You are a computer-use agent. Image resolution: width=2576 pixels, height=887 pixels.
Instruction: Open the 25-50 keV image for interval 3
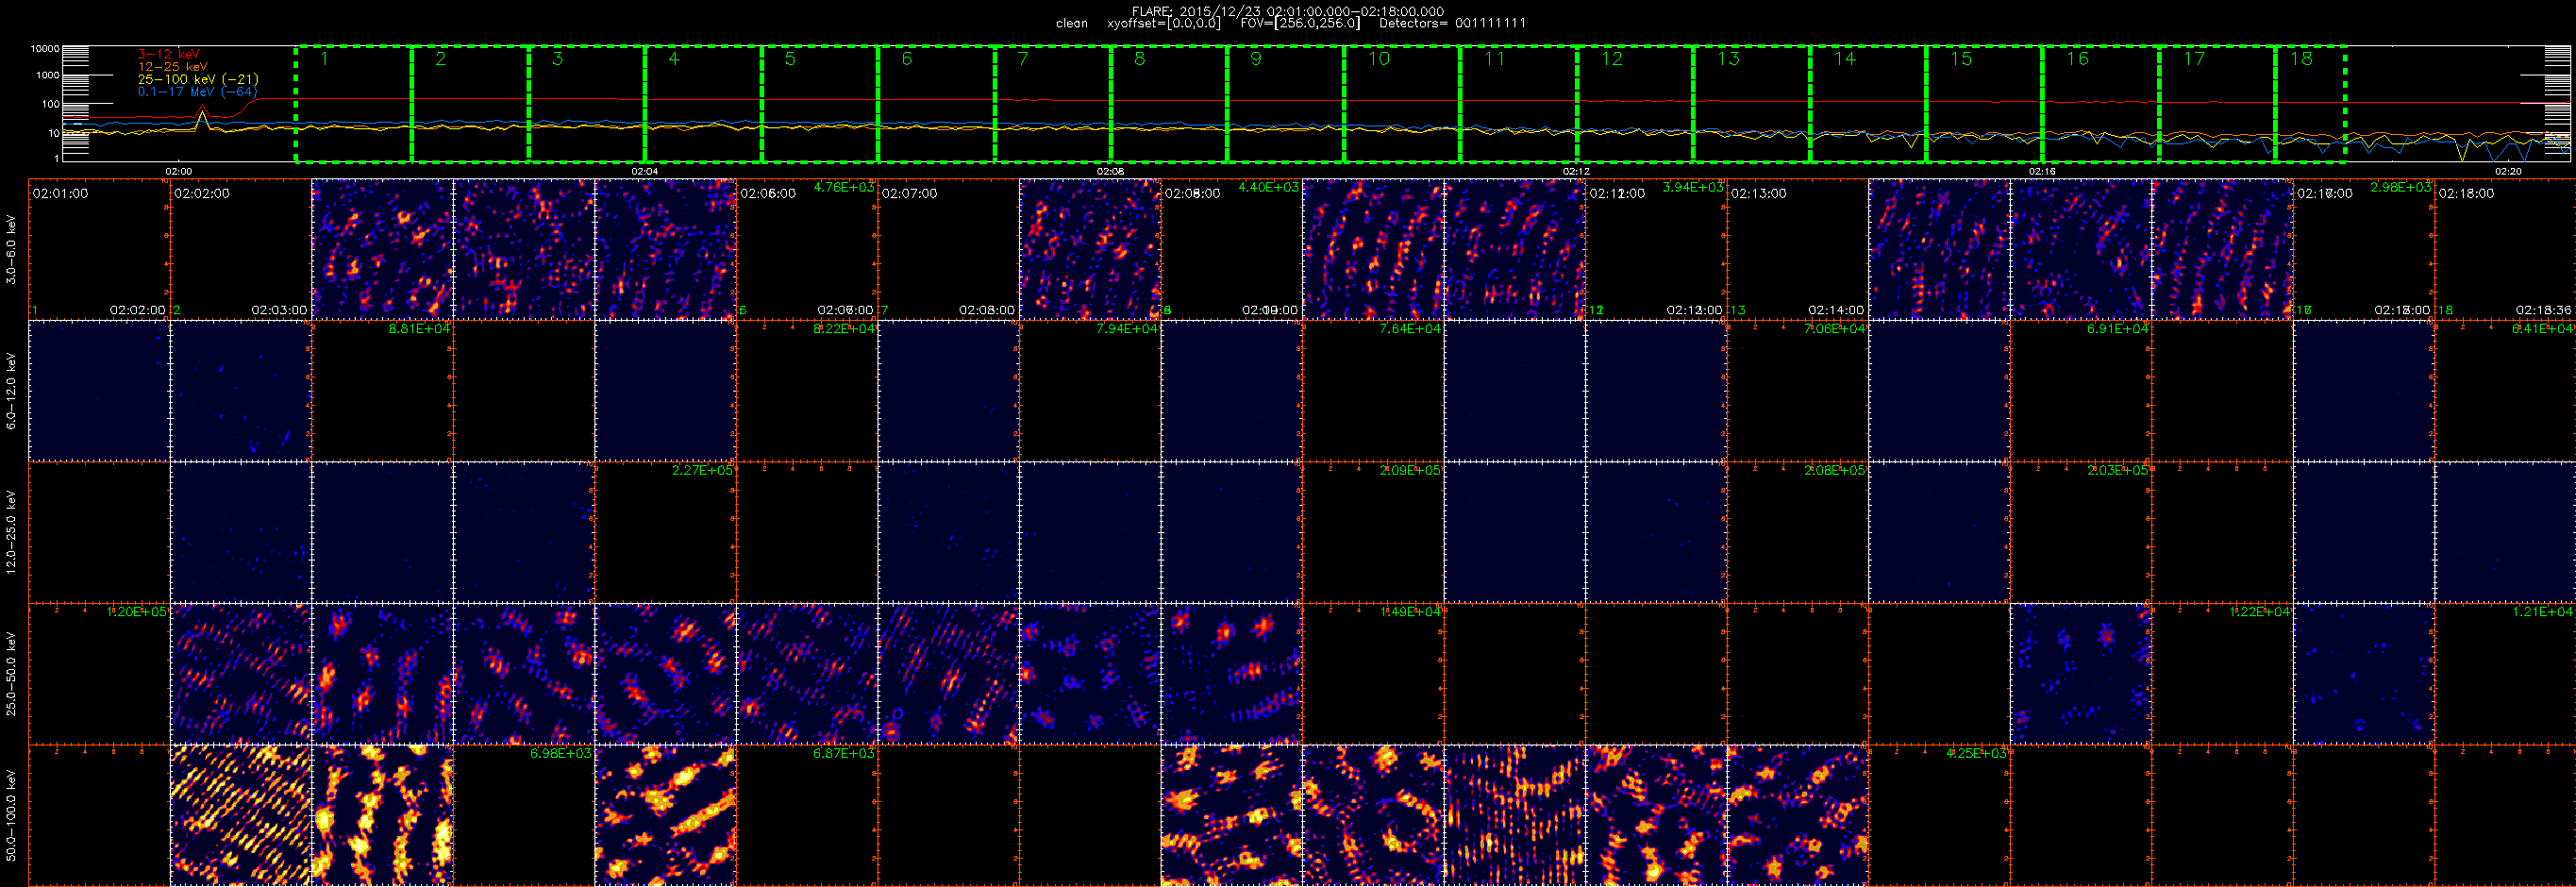(x=382, y=674)
